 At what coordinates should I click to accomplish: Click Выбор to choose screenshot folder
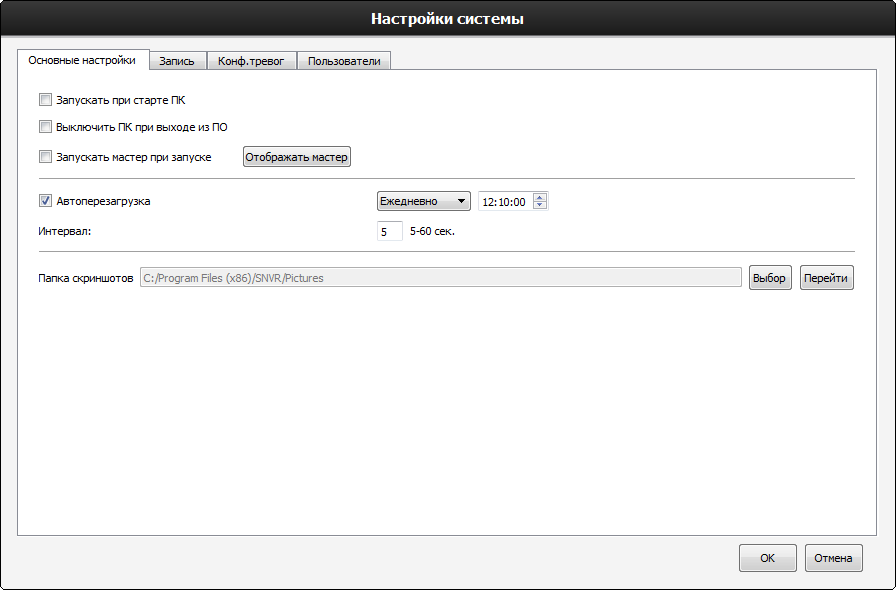click(770, 278)
